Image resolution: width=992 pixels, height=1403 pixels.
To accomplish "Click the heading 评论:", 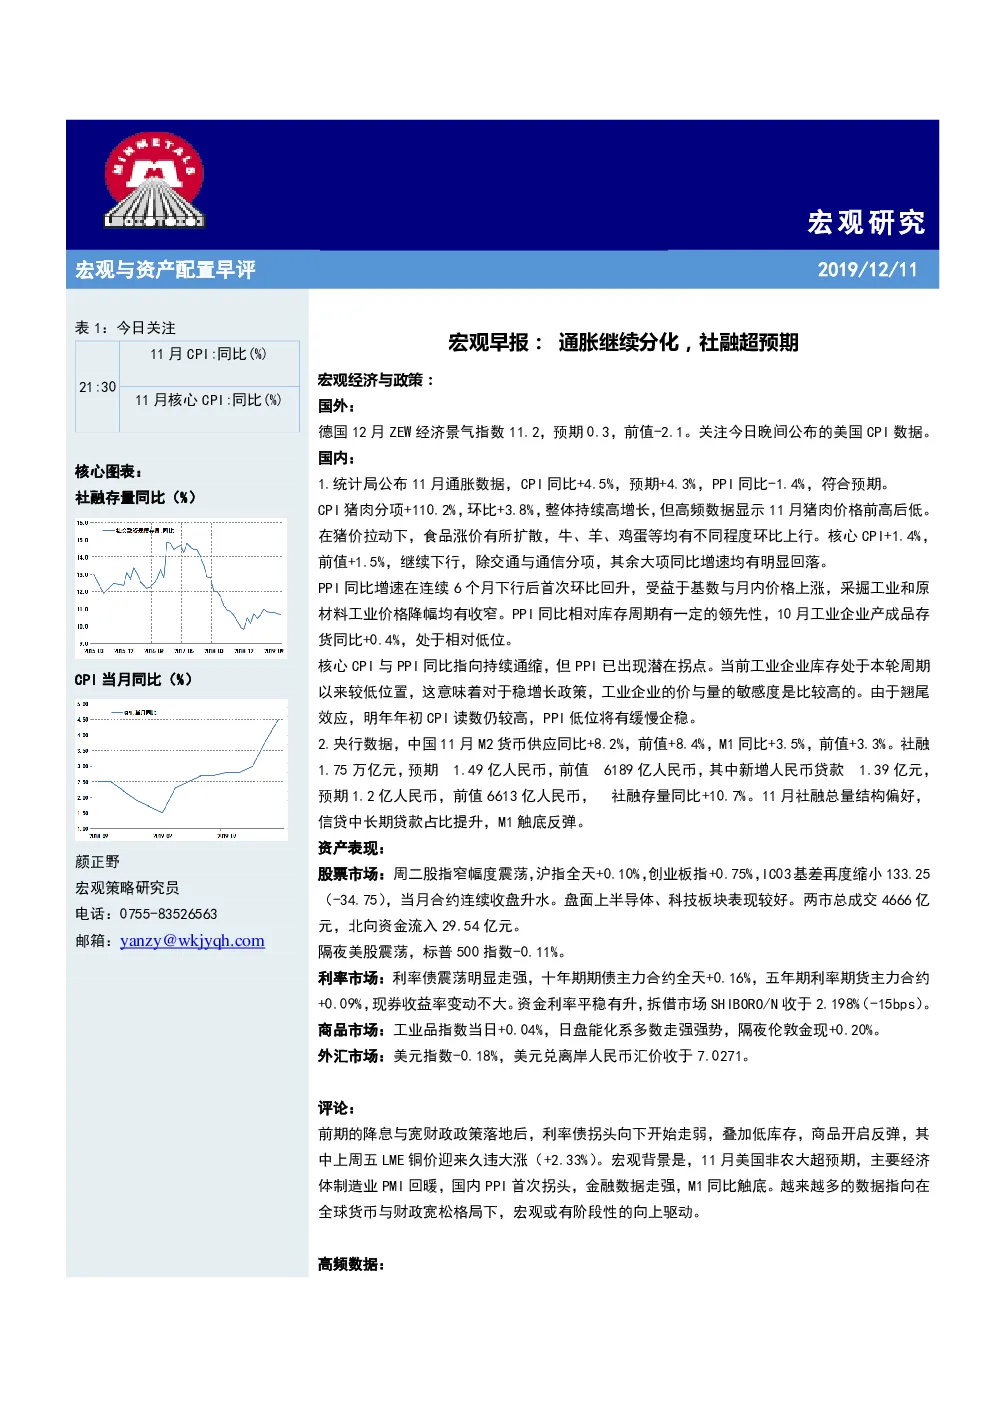I will tap(336, 1108).
